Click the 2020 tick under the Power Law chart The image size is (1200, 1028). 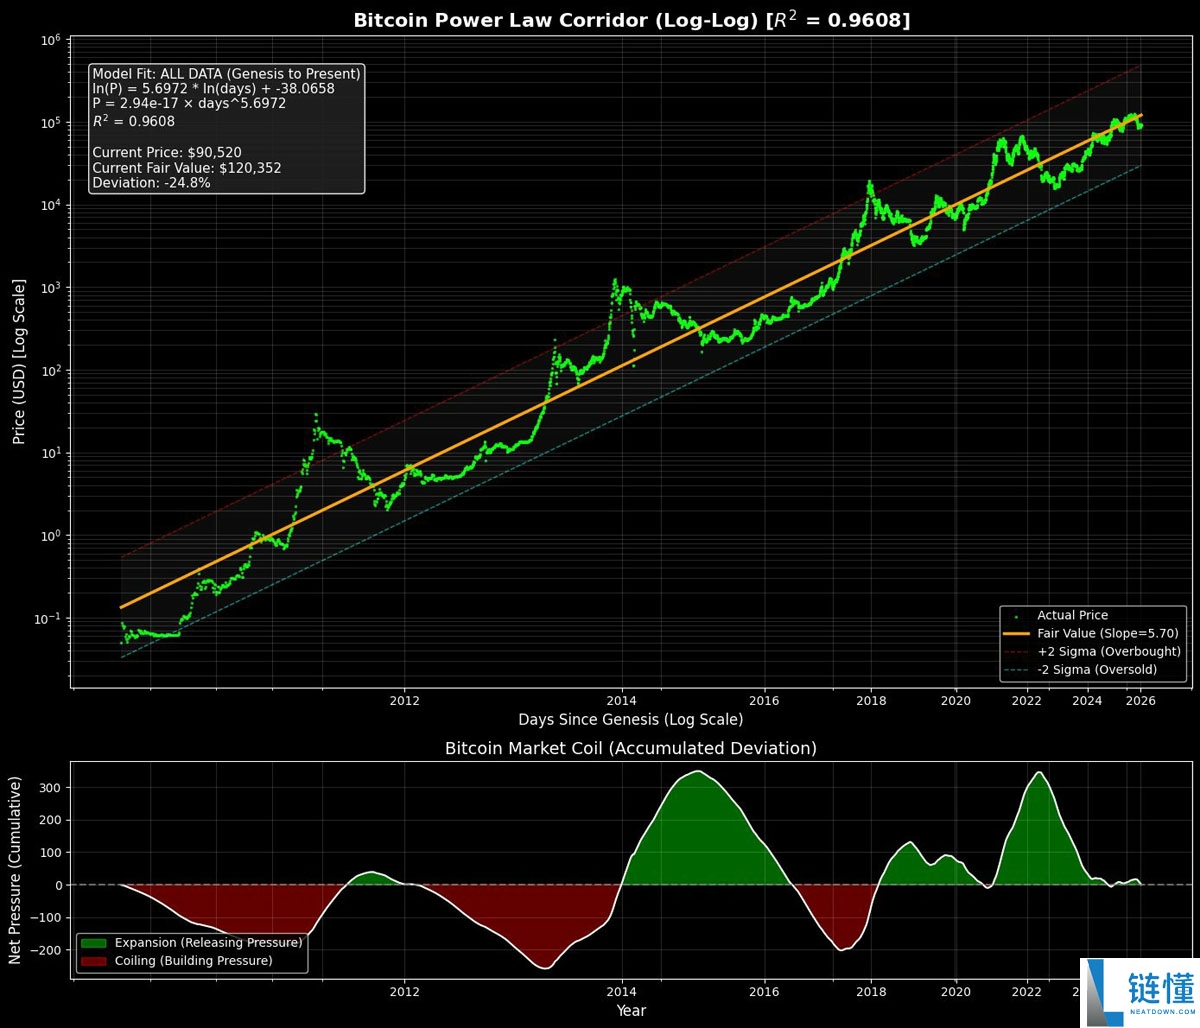coord(956,701)
